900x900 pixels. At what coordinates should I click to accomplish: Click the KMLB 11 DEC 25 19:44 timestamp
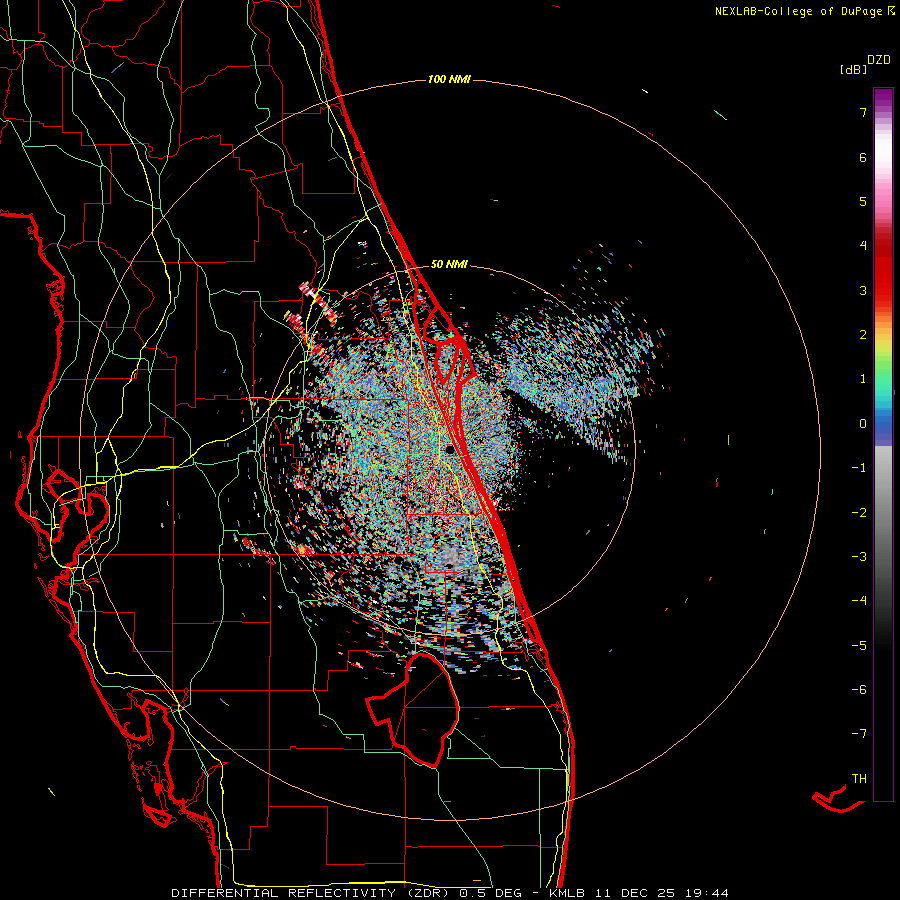(639, 893)
